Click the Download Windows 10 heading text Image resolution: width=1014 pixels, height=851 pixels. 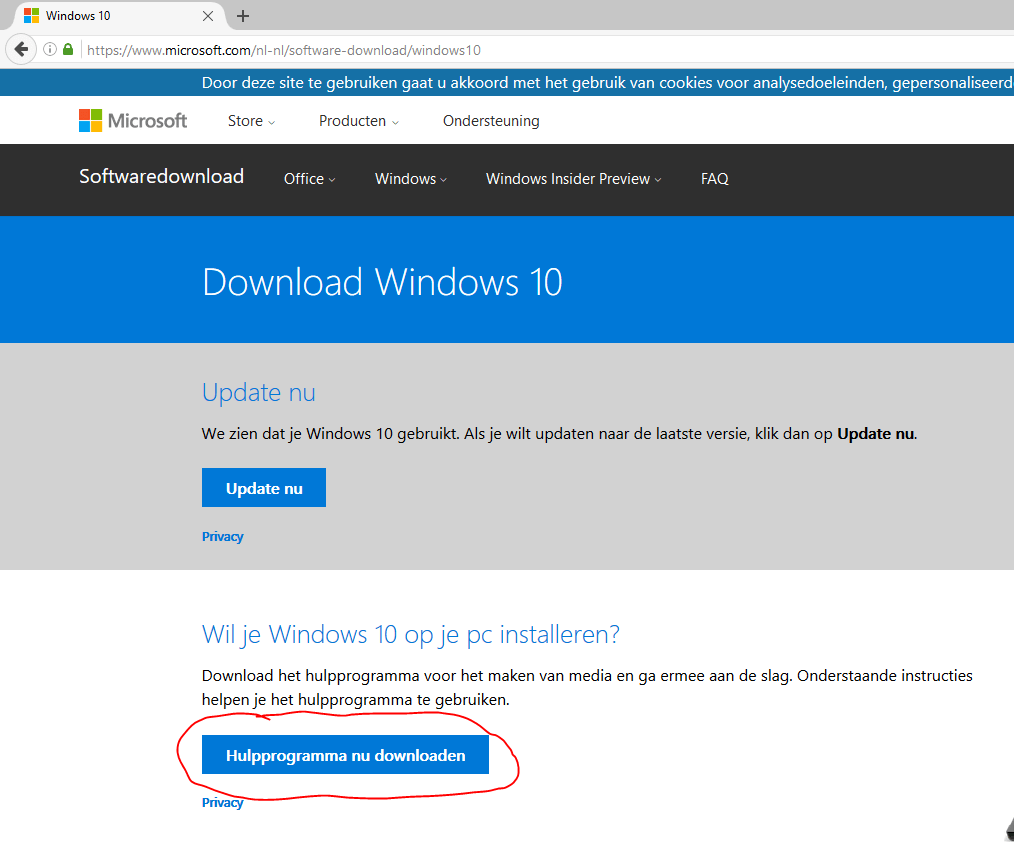pyautogui.click(x=383, y=283)
